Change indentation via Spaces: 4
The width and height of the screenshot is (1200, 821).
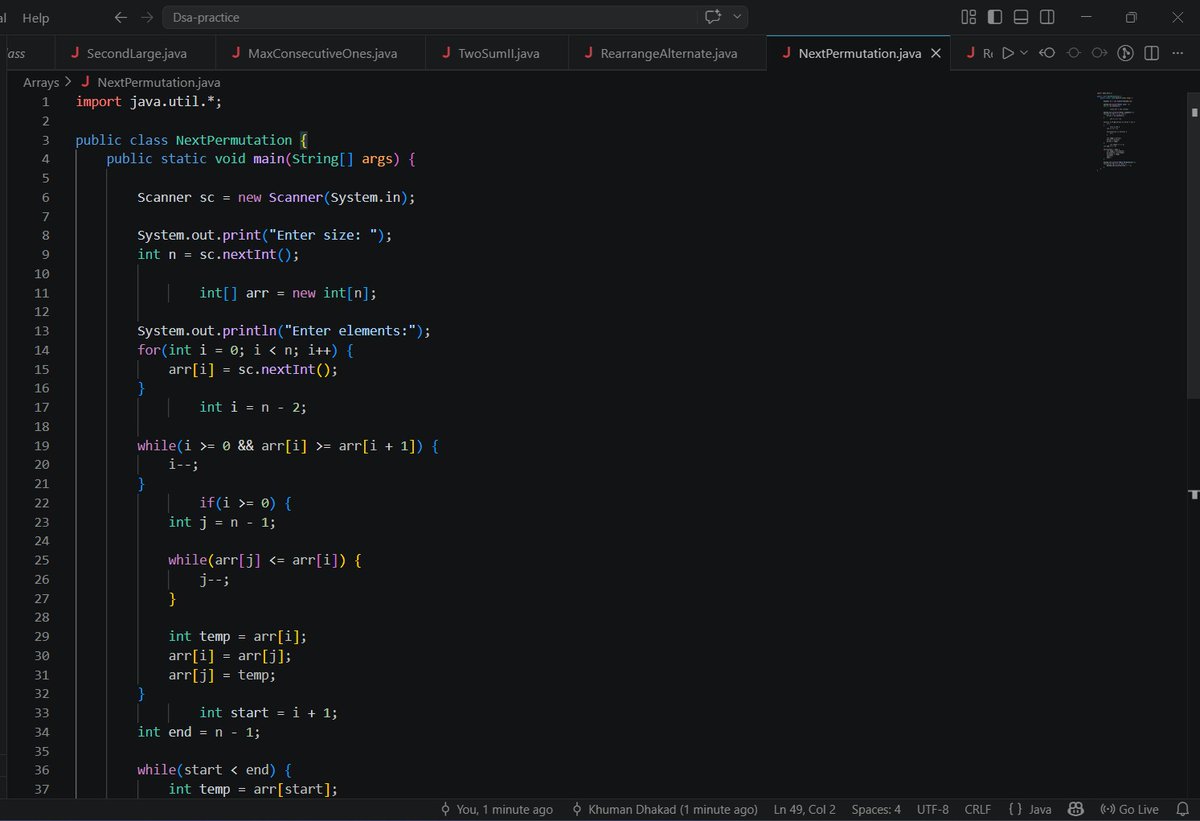pos(876,810)
